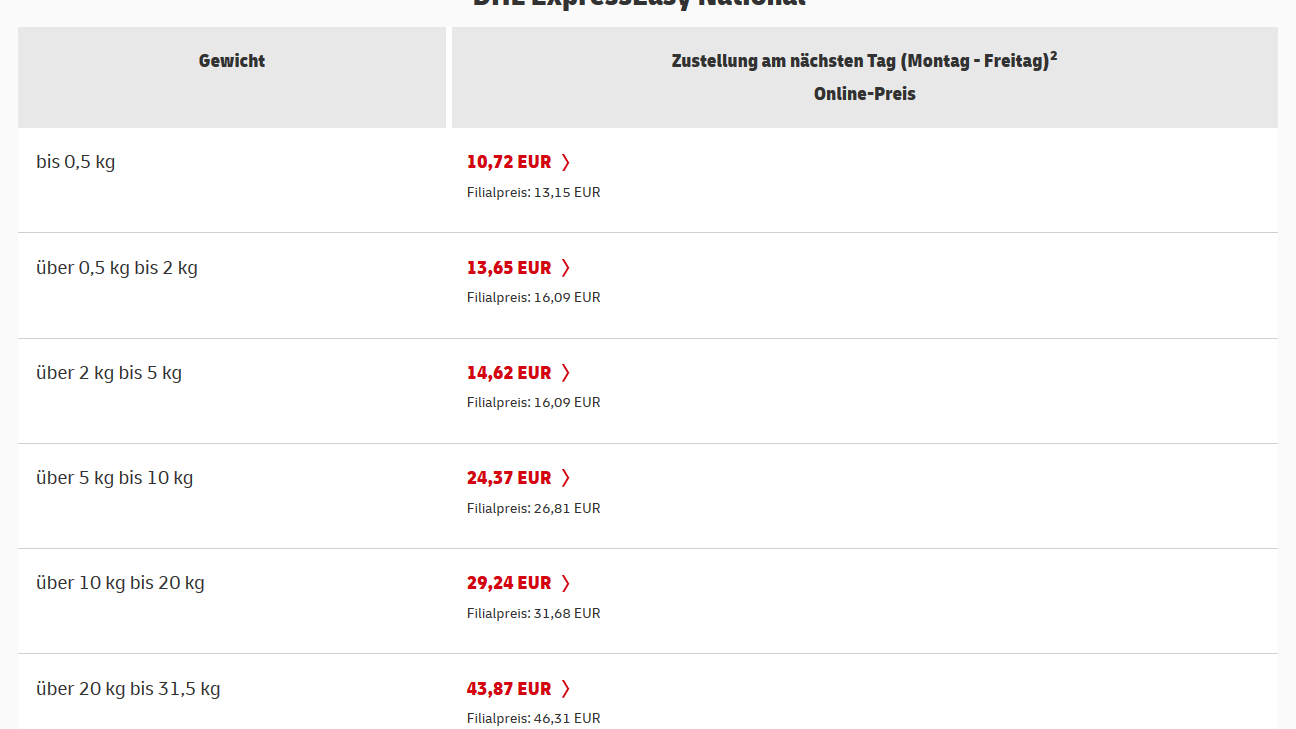Click the chevron arrow next to 10,72 EUR
Image resolution: width=1296 pixels, height=729 pixels.
pyautogui.click(x=566, y=162)
